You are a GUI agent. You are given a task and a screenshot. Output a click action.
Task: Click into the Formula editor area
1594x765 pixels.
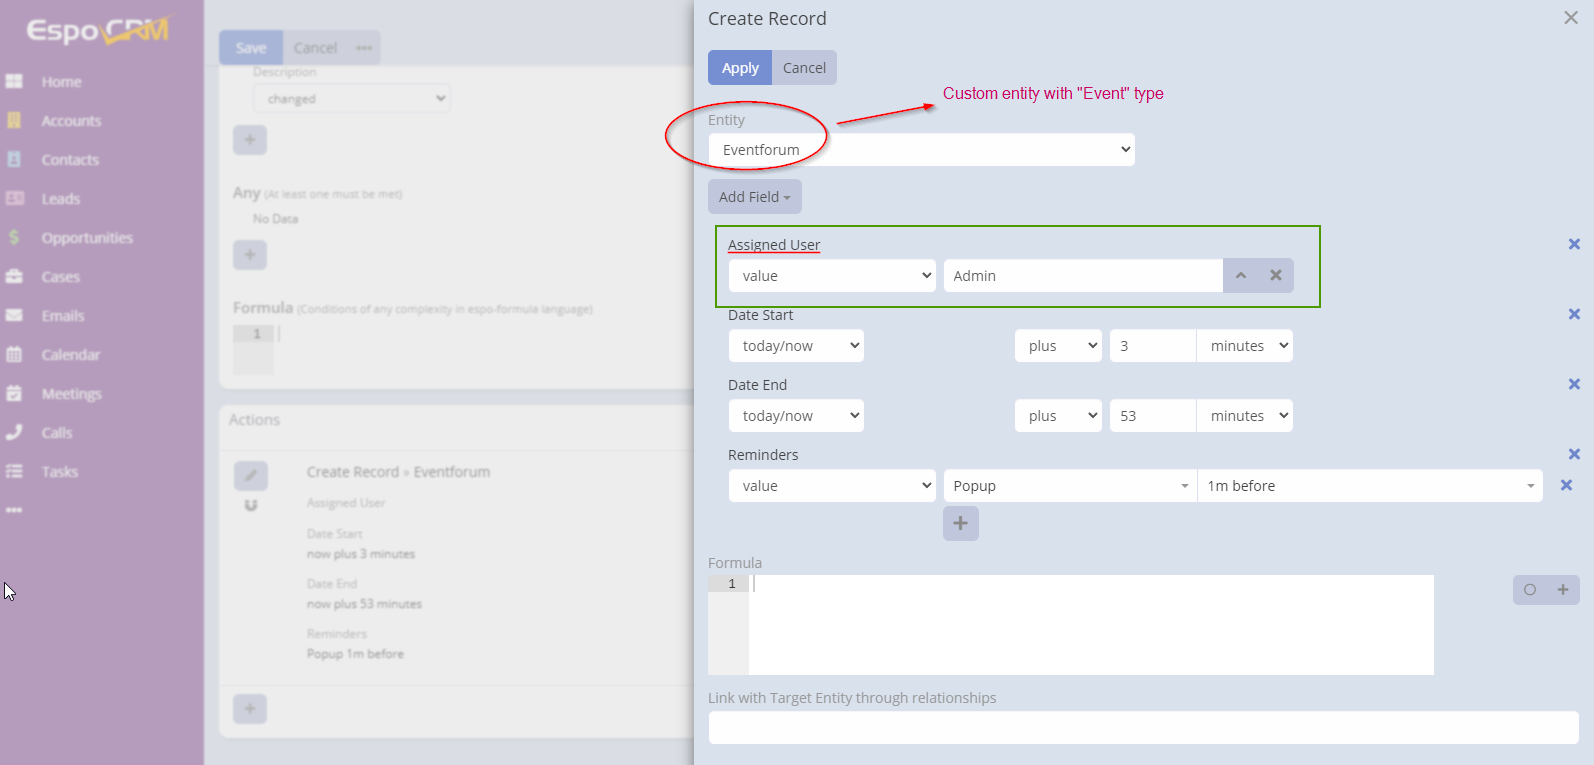(x=1091, y=625)
